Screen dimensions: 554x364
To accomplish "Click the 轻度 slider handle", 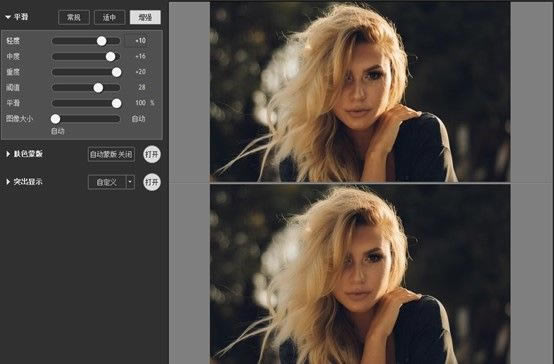I will (x=102, y=41).
